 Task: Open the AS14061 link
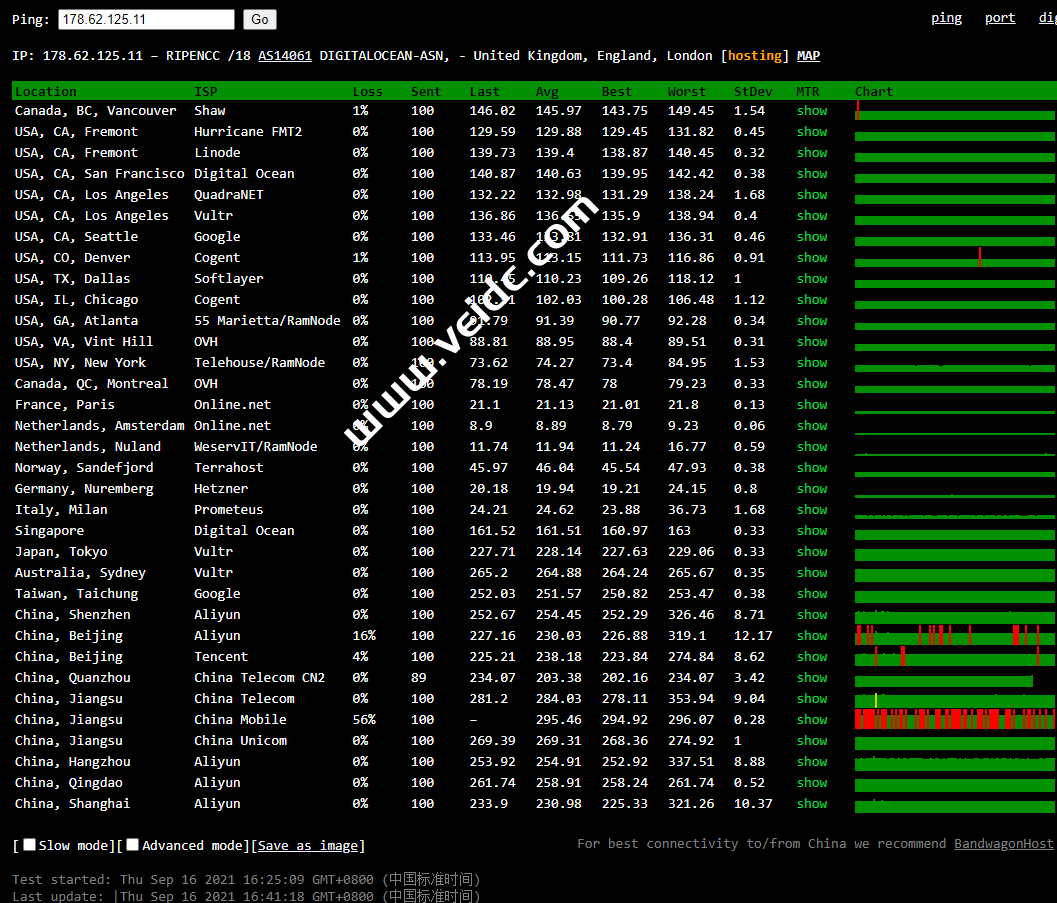(x=284, y=56)
